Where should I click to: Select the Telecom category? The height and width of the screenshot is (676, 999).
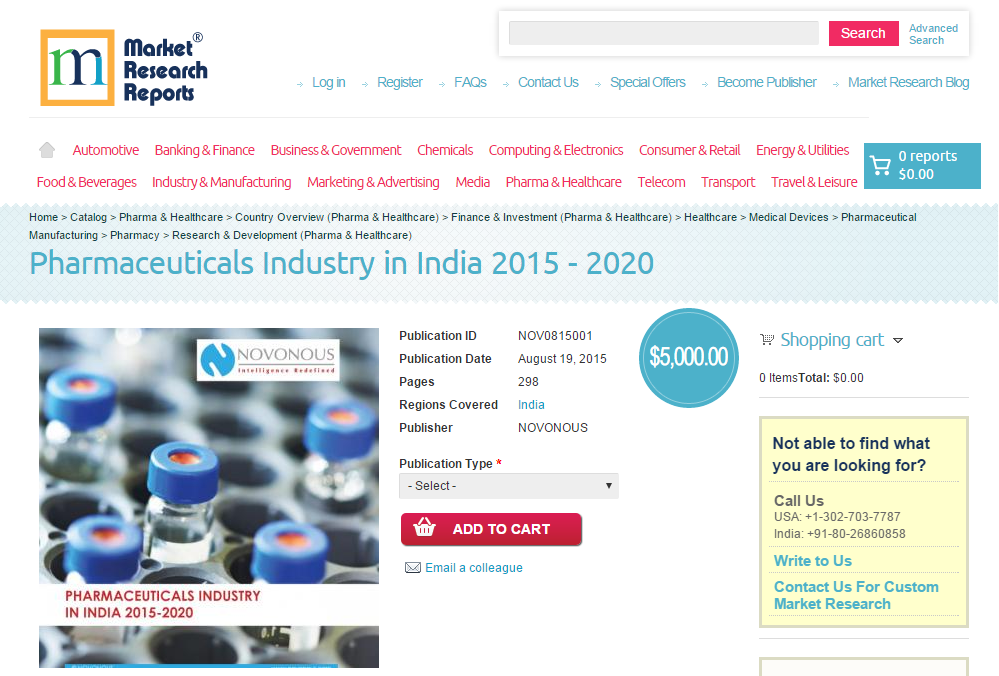(x=661, y=182)
